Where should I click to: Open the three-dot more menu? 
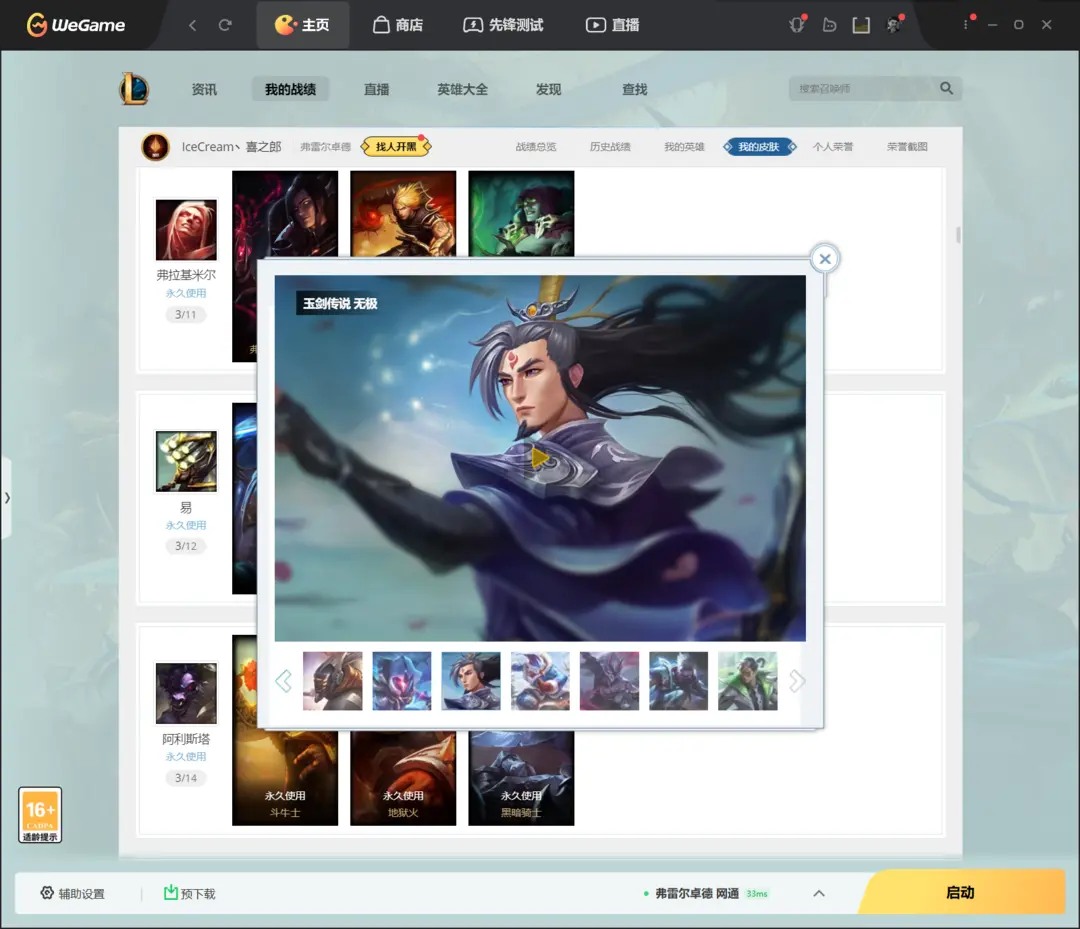[966, 24]
